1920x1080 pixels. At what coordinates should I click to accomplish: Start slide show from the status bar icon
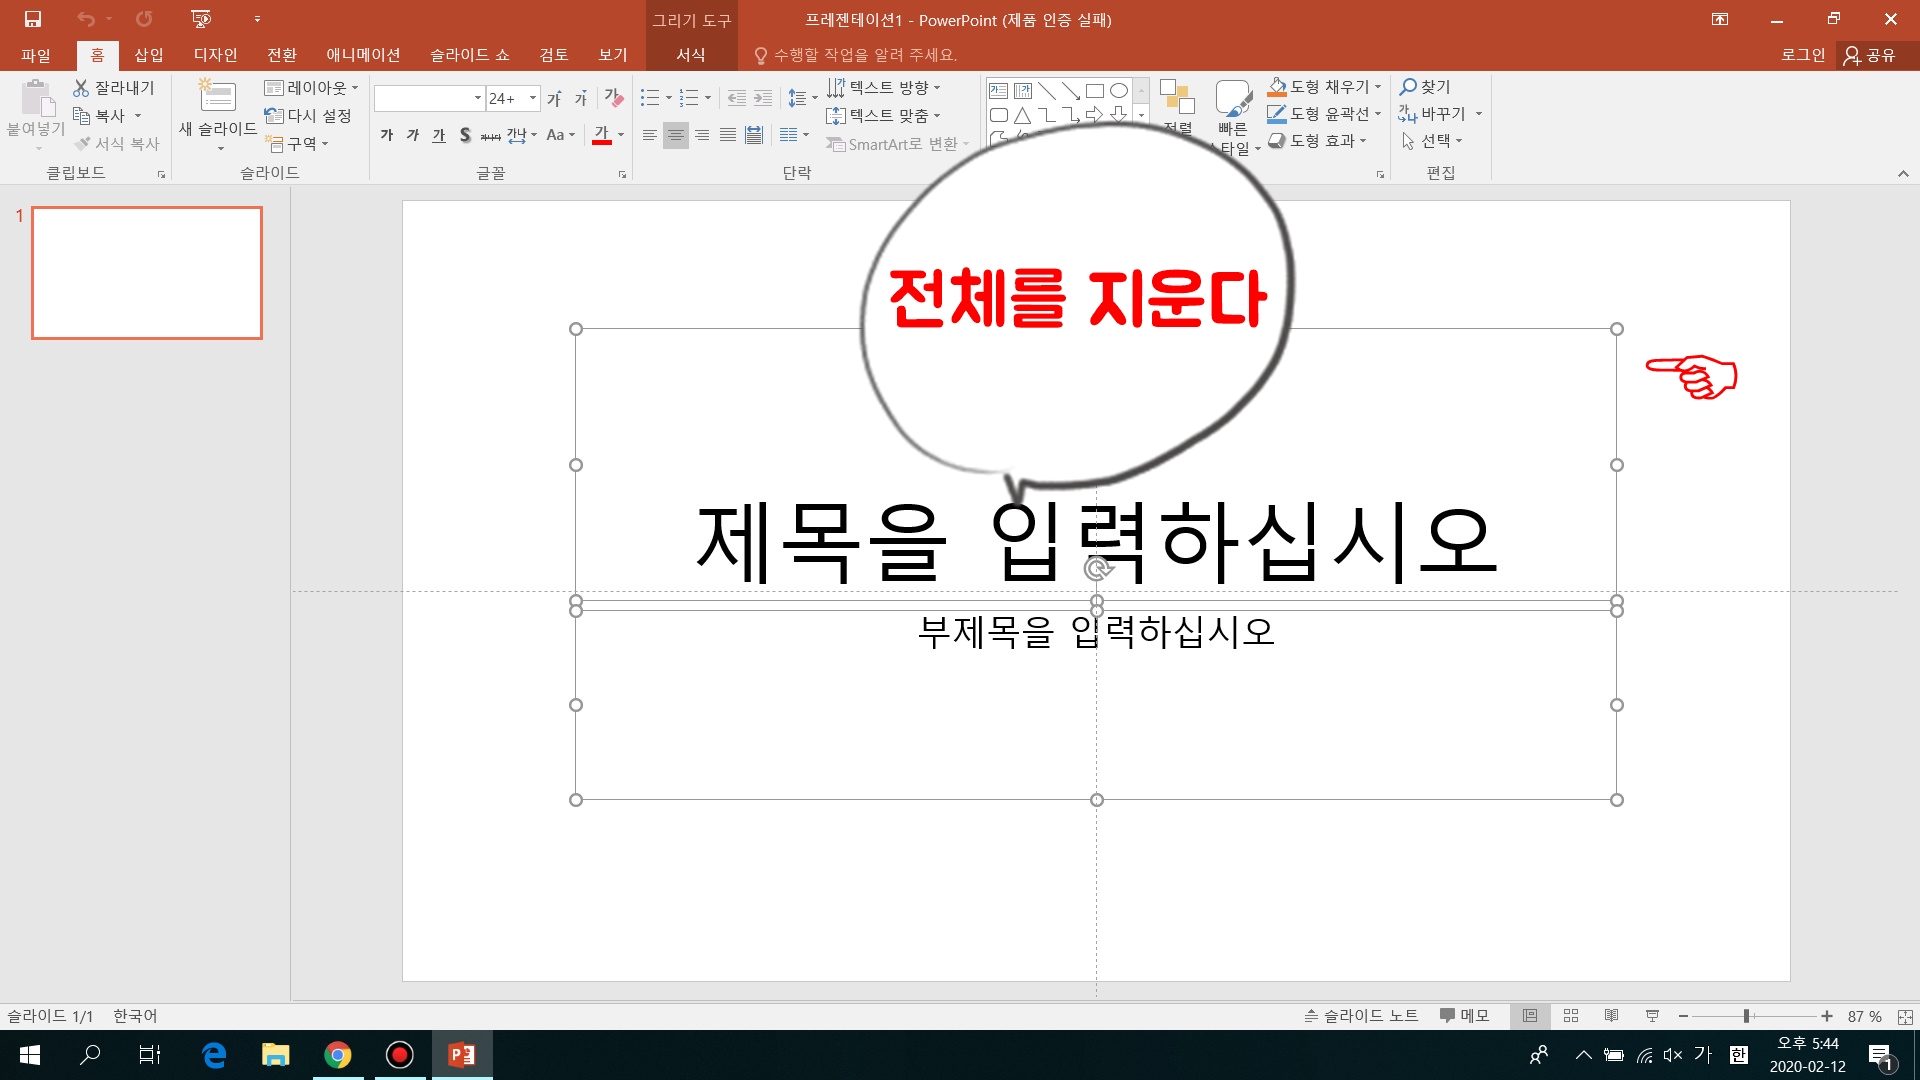[1651, 1015]
